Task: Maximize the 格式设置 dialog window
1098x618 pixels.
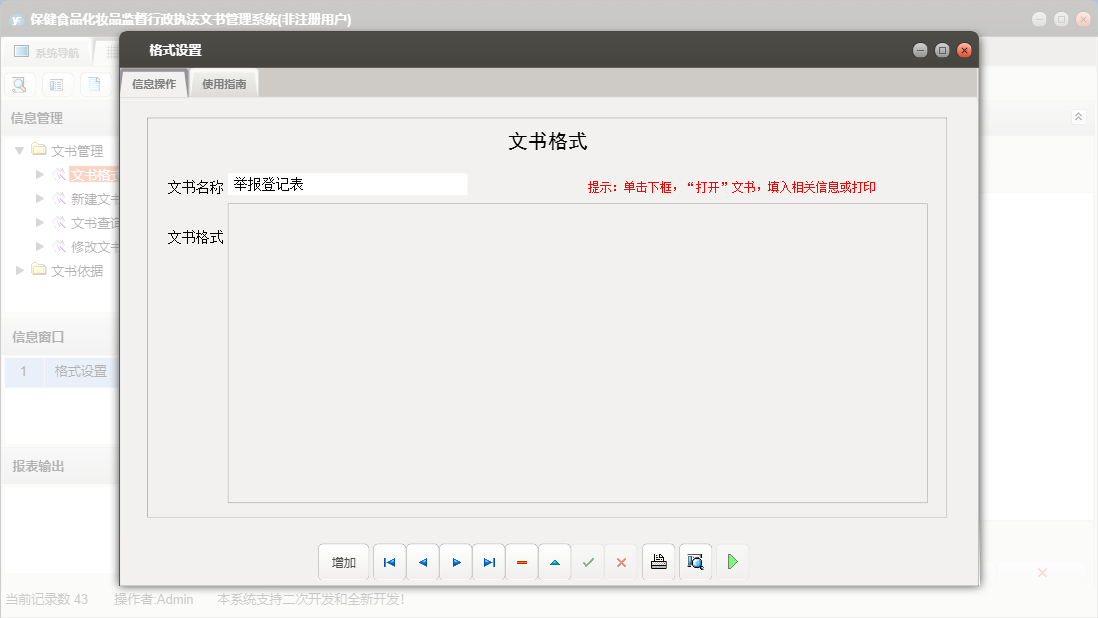Action: pos(942,50)
